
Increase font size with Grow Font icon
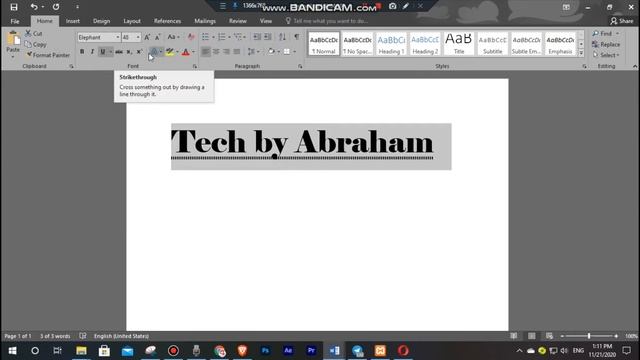click(x=147, y=37)
